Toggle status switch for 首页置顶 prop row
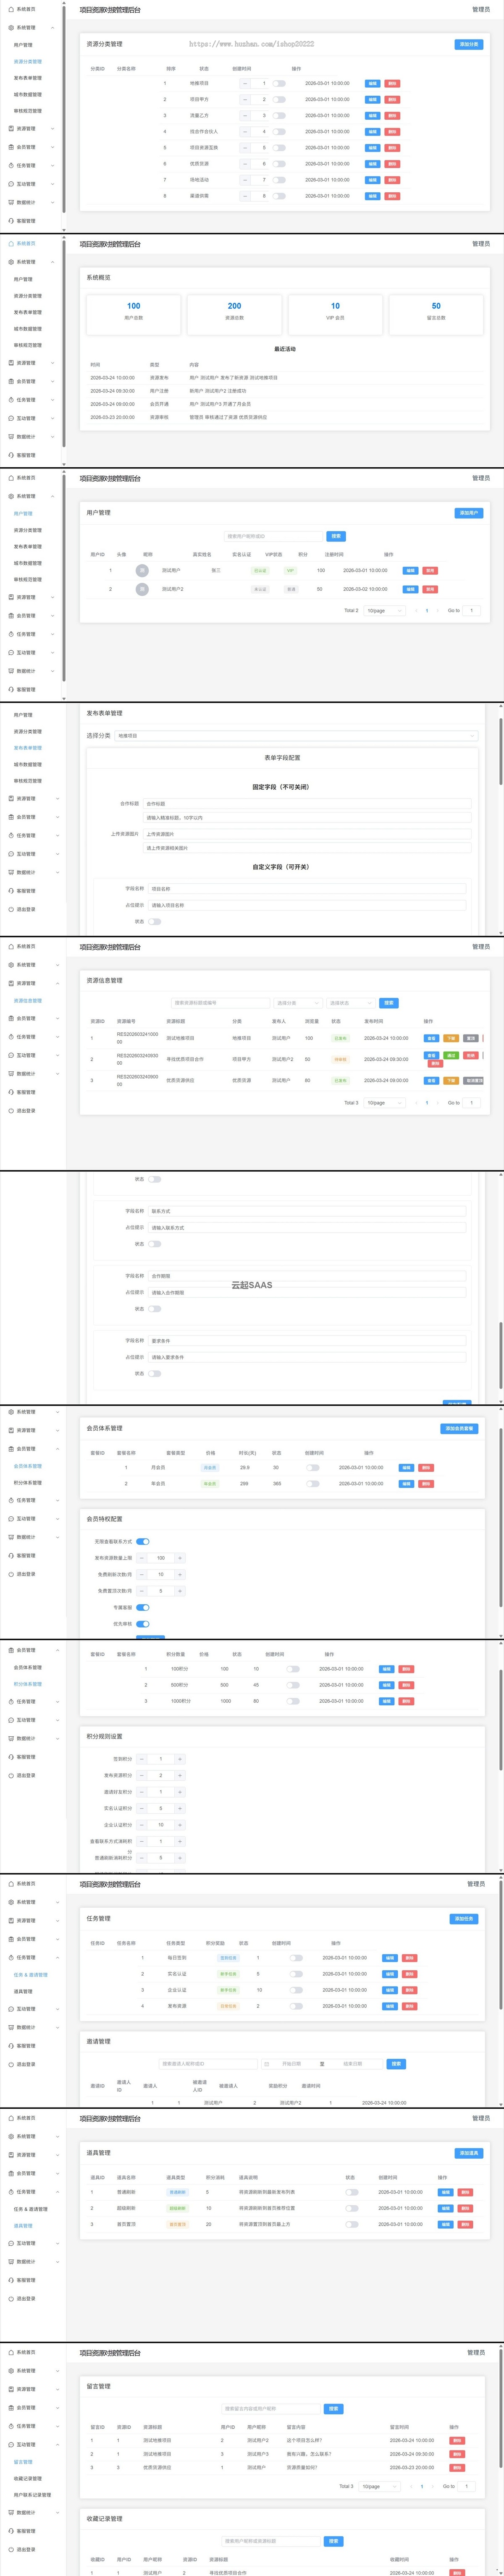 [x=351, y=2225]
